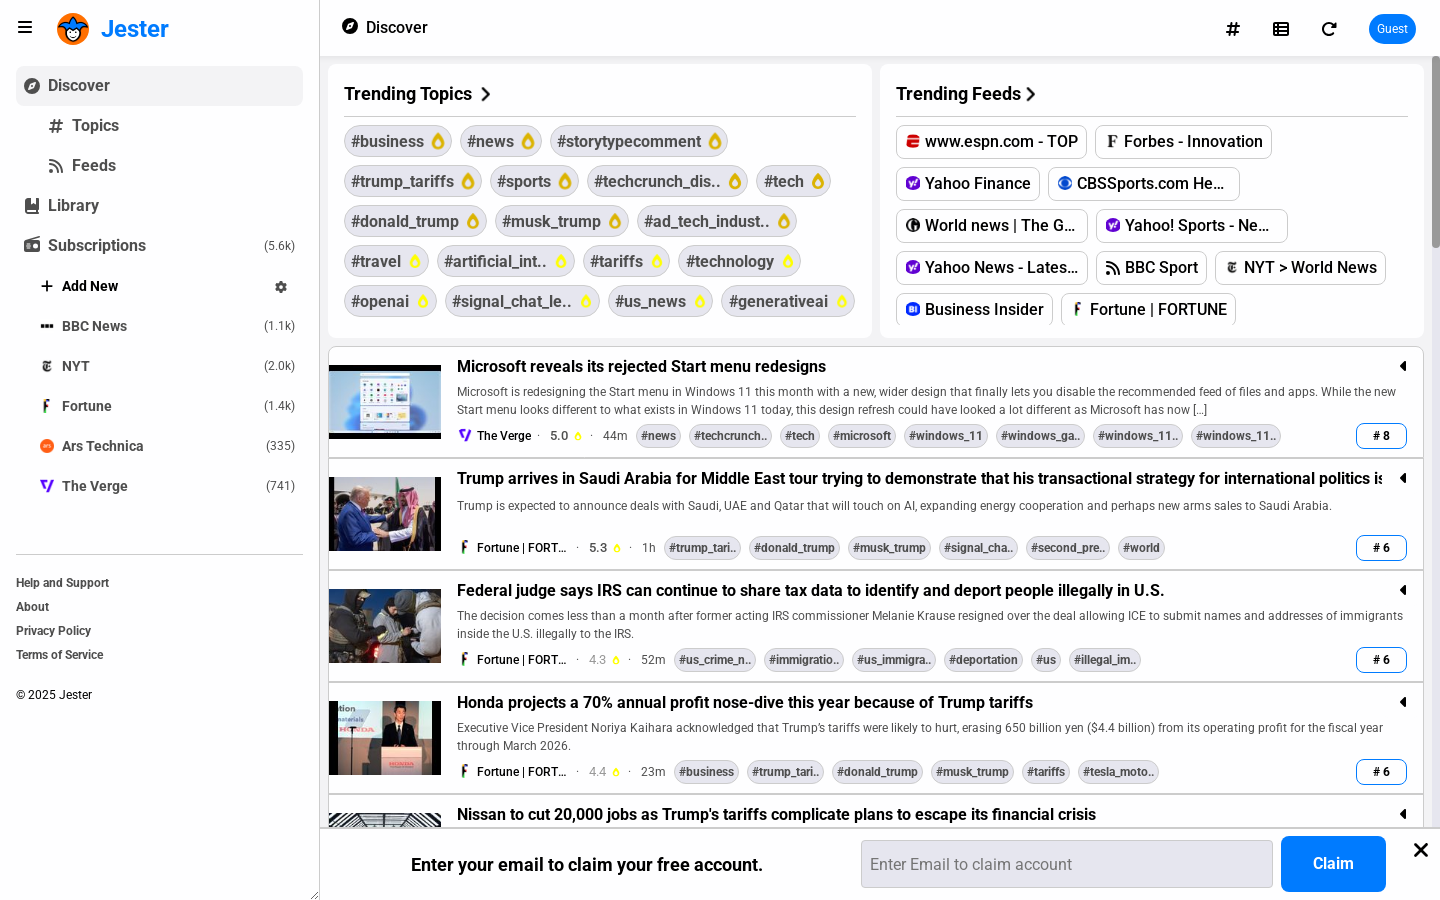This screenshot has width=1440, height=900.
Task: Select the #trump_tariffs trending topic
Action: click(x=413, y=181)
